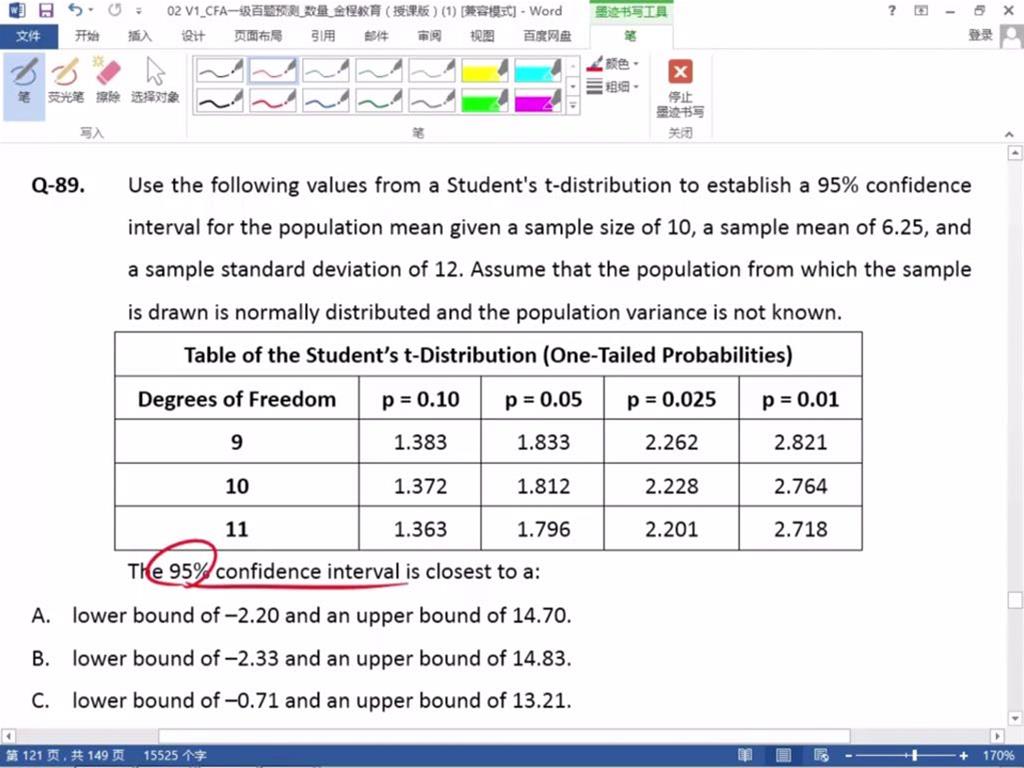Open the pen thickness (粗细) dropdown
This screenshot has height=768, width=1024.
coord(614,87)
